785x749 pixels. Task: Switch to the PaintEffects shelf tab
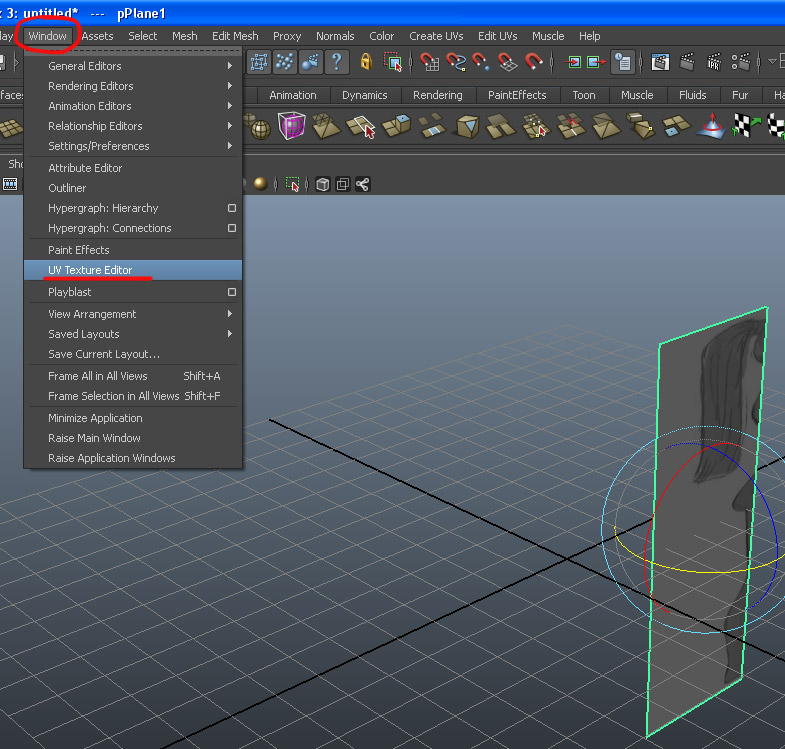tap(517, 95)
